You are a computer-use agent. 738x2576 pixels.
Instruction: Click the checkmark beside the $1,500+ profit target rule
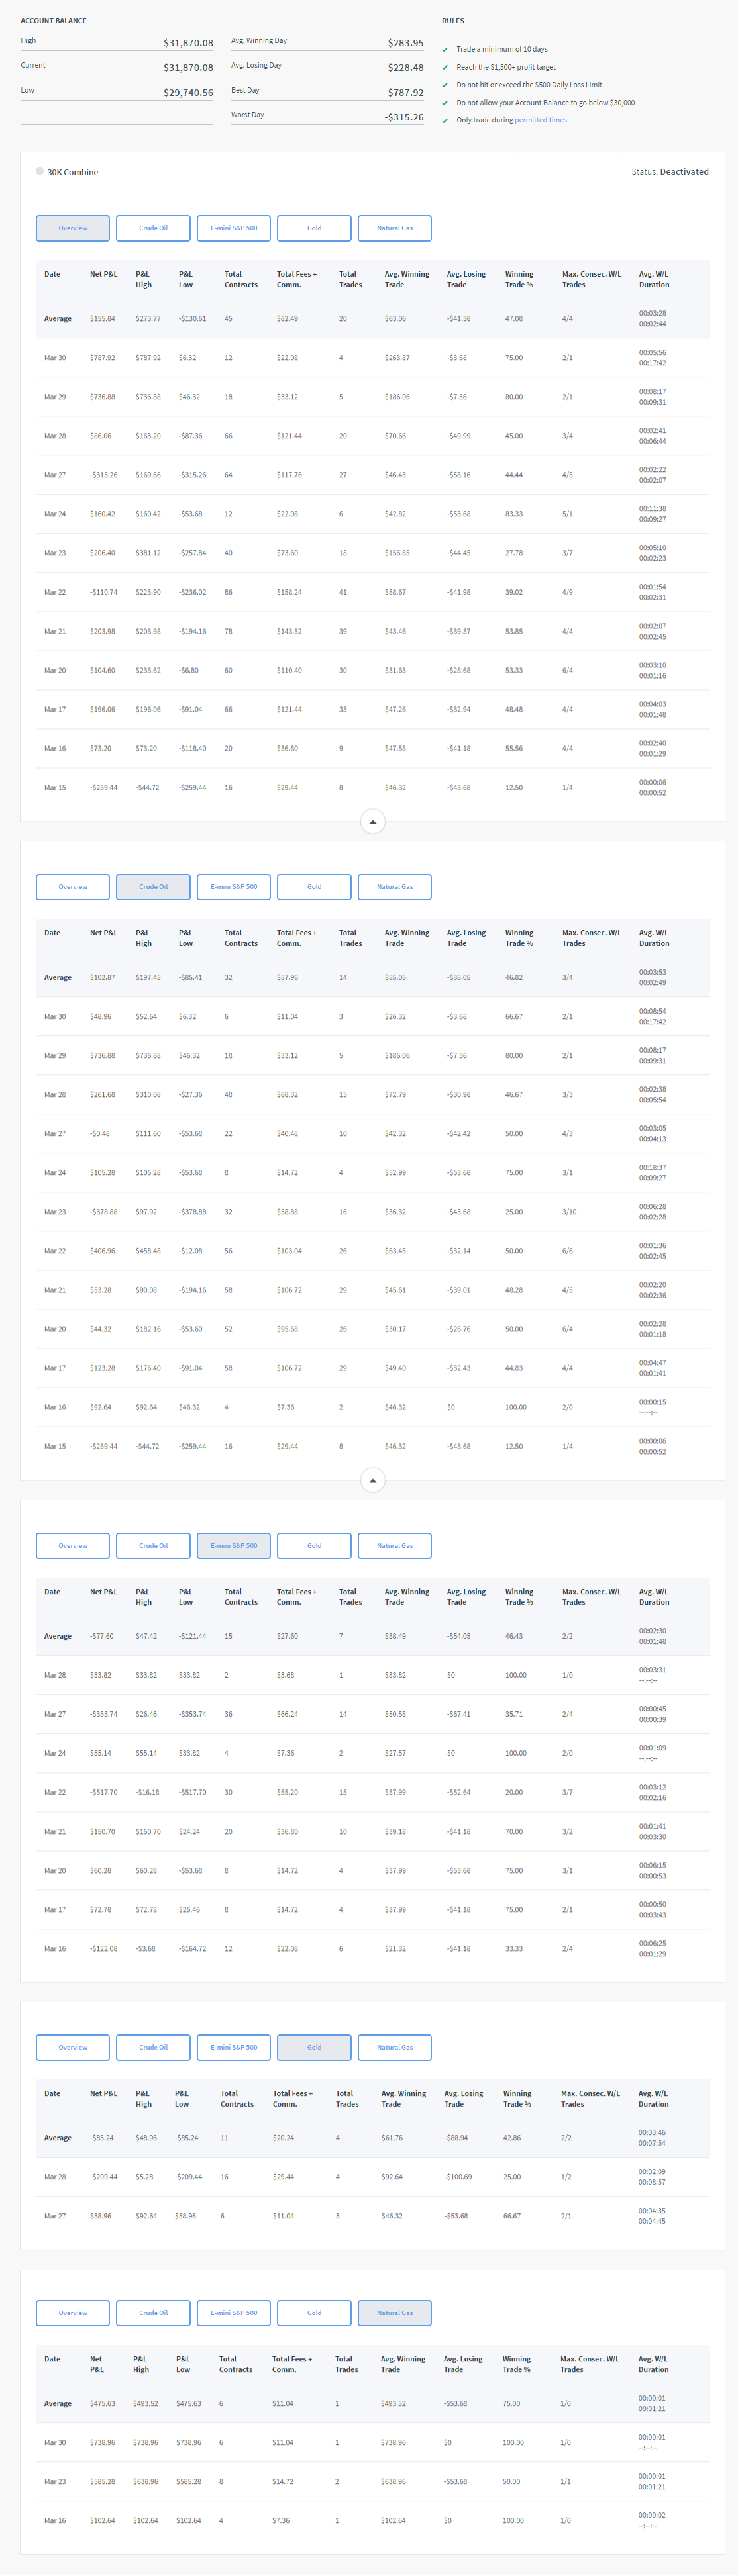click(445, 67)
